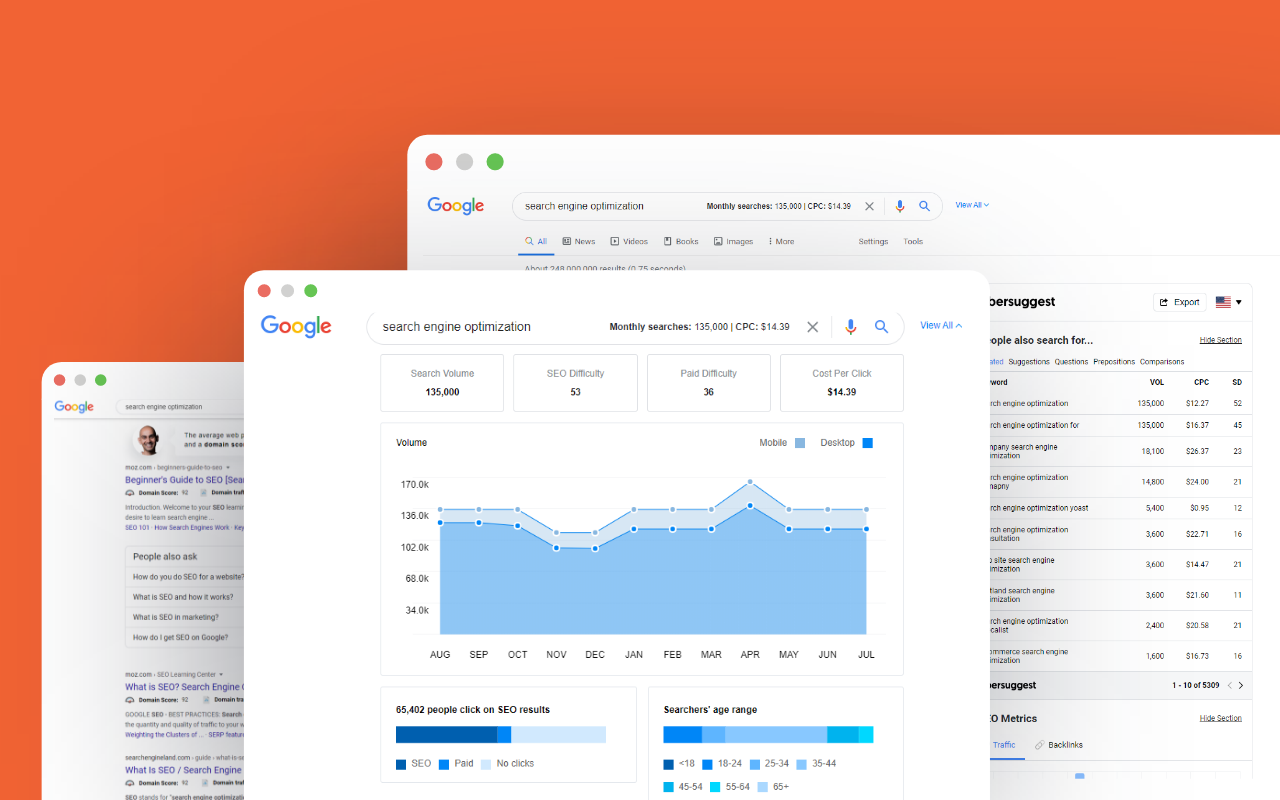
Task: Click the voice search microphone icon
Action: point(851,327)
